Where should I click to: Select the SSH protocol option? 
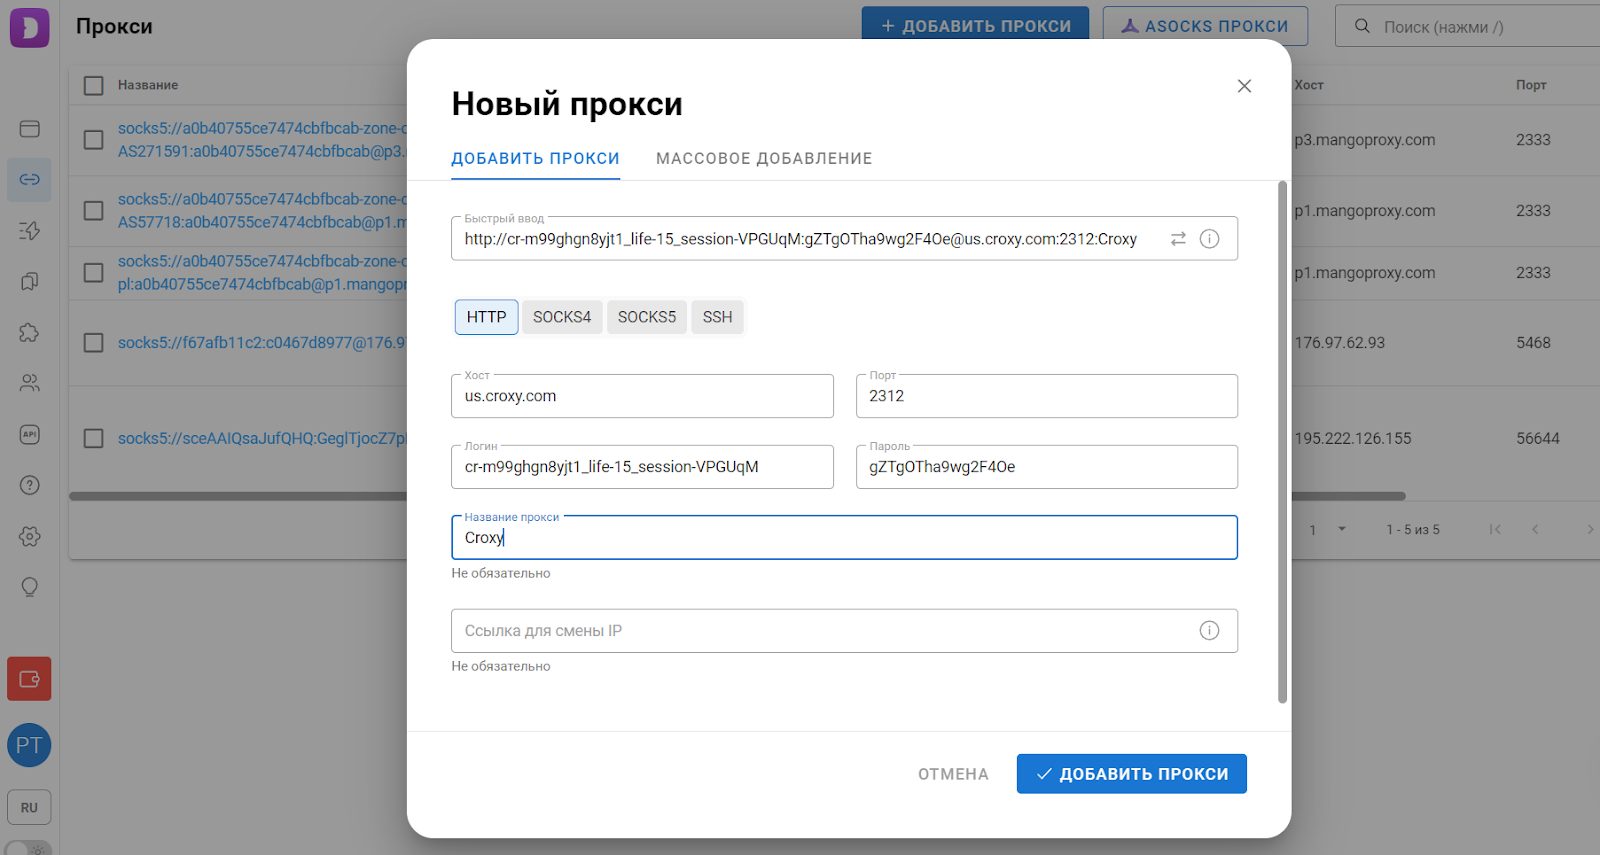(717, 317)
